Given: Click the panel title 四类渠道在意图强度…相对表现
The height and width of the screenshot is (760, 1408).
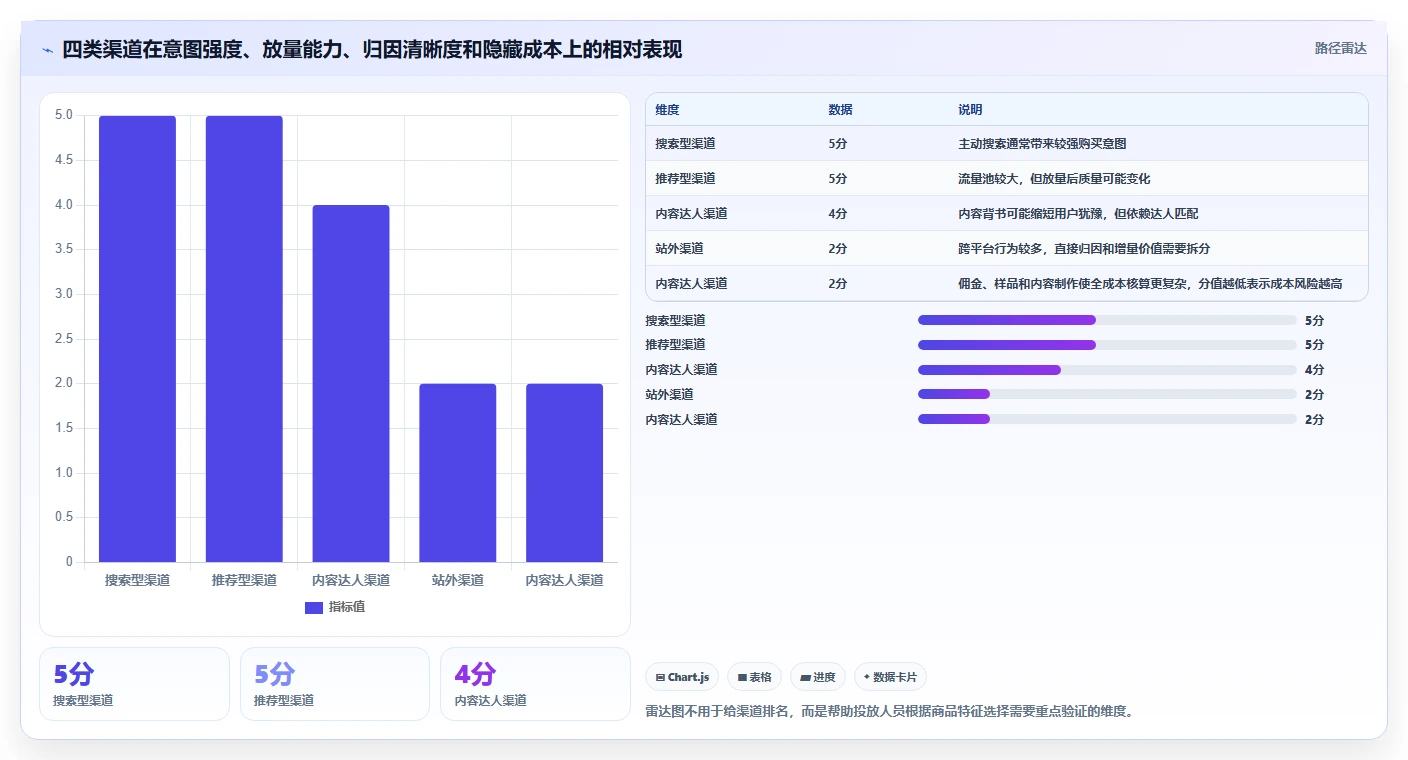Looking at the screenshot, I should coord(372,50).
